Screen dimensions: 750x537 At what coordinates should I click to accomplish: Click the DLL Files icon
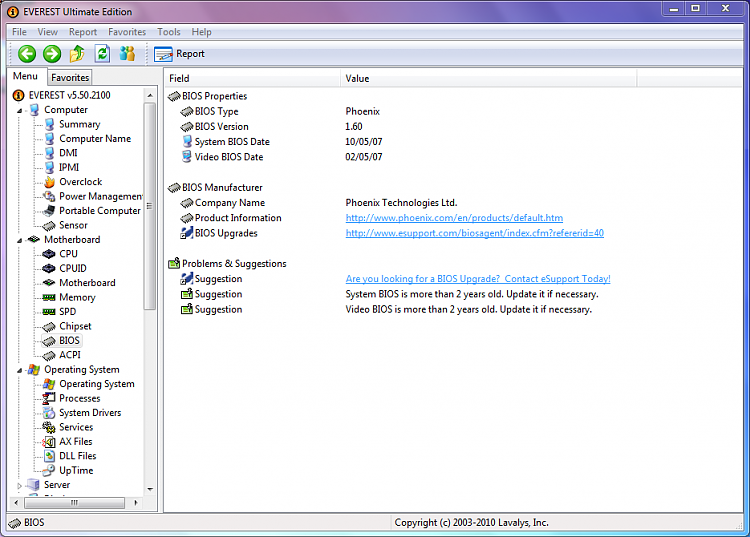tap(49, 456)
